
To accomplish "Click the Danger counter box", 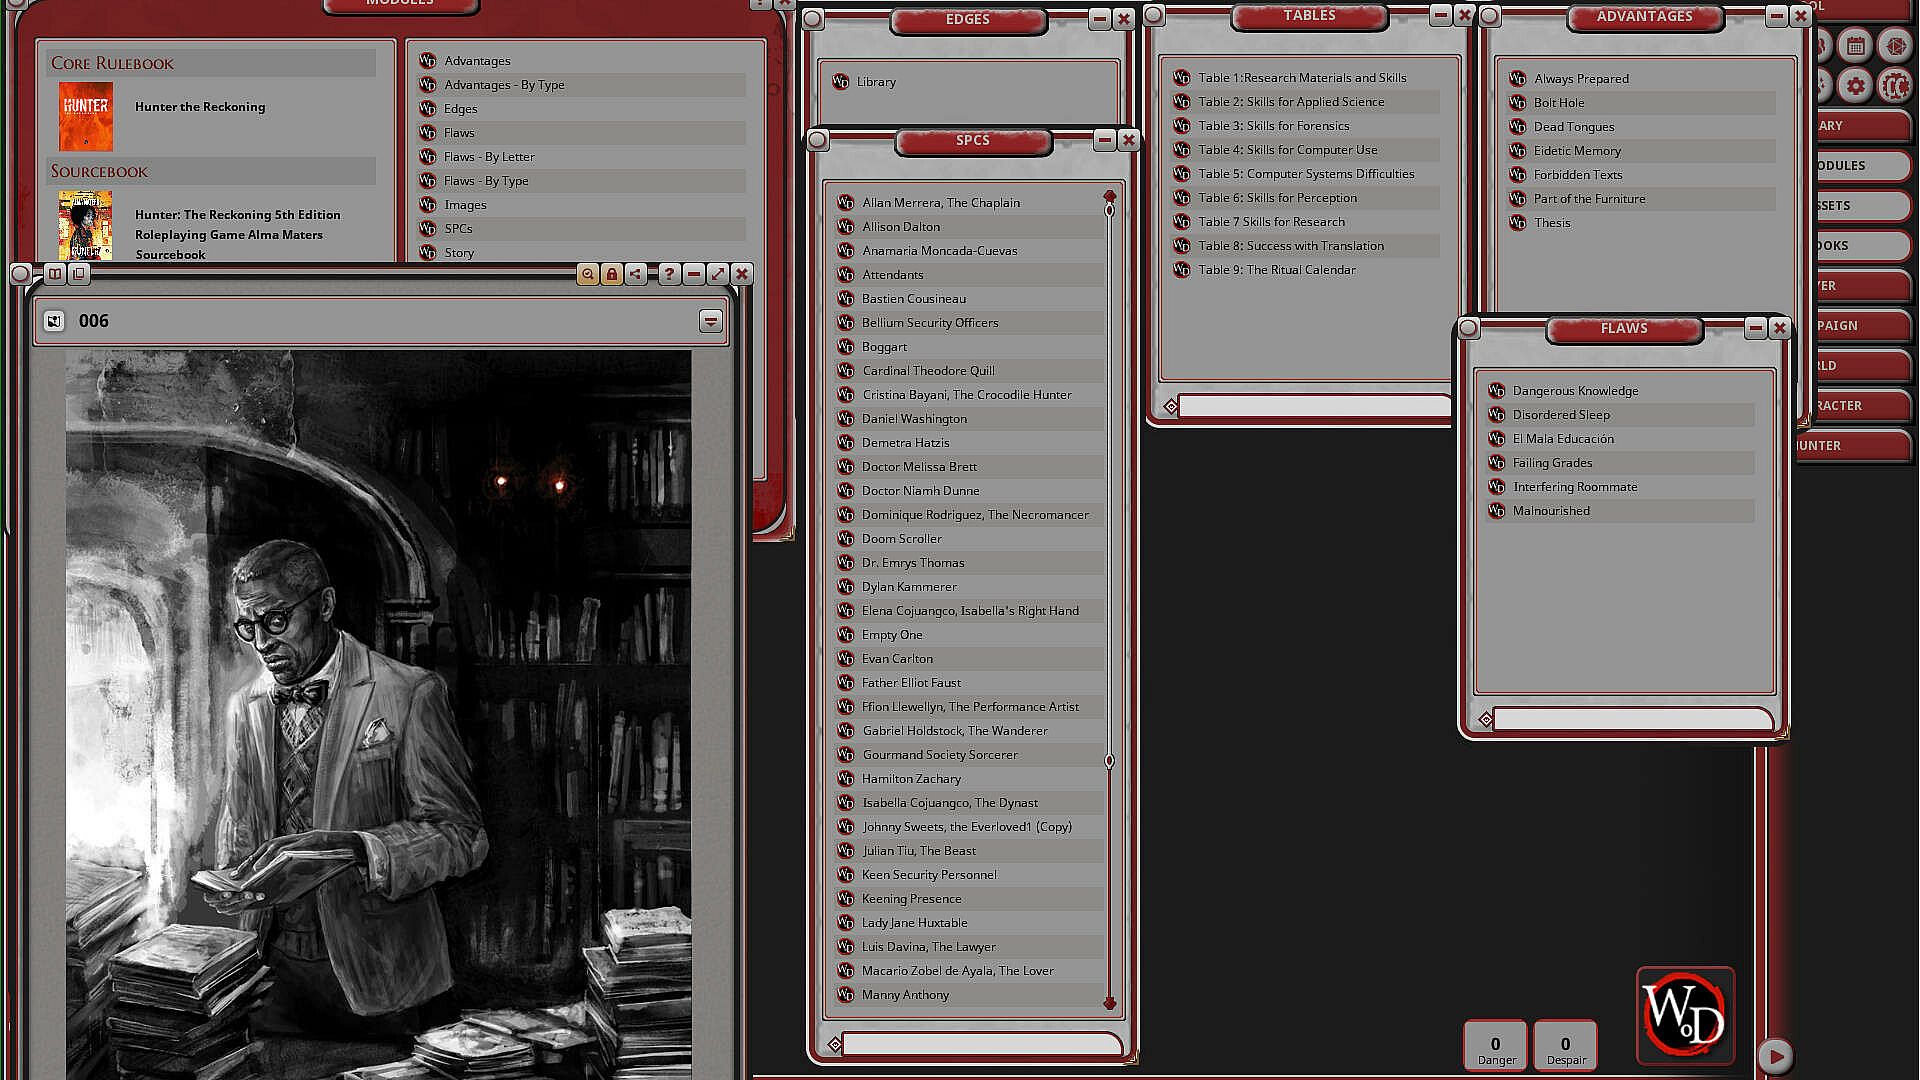I will point(1496,1047).
